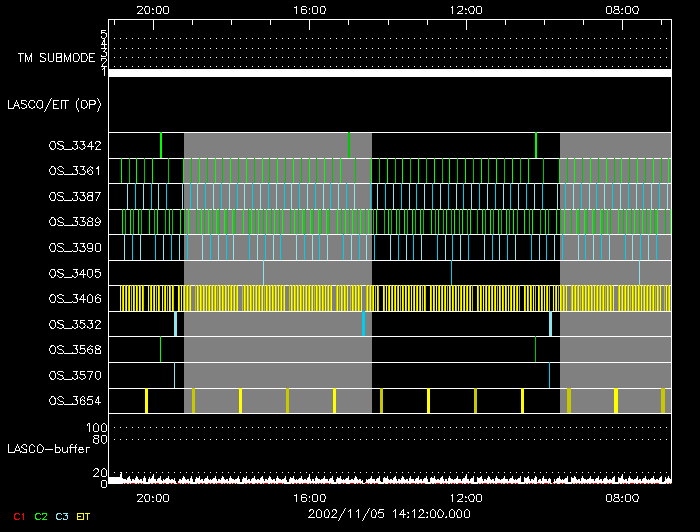Click the 16:00 tick label on top axis
700x532 pixels.
pyautogui.click(x=310, y=9)
